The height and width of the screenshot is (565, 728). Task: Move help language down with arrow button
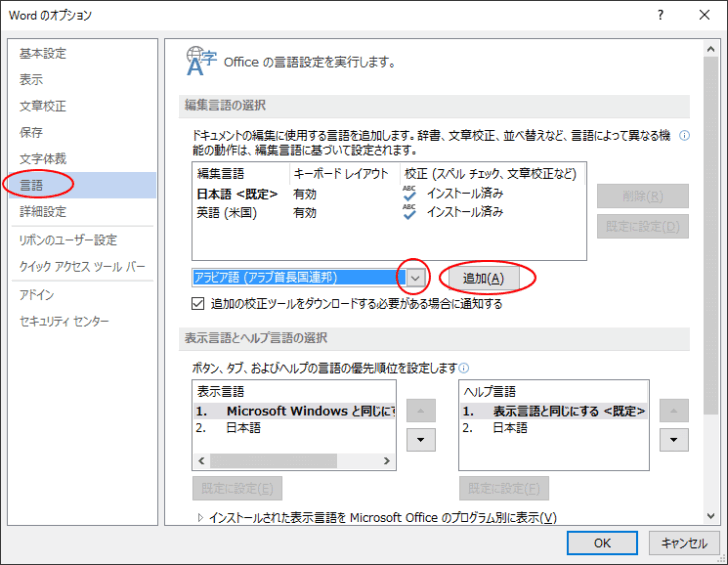pos(674,440)
